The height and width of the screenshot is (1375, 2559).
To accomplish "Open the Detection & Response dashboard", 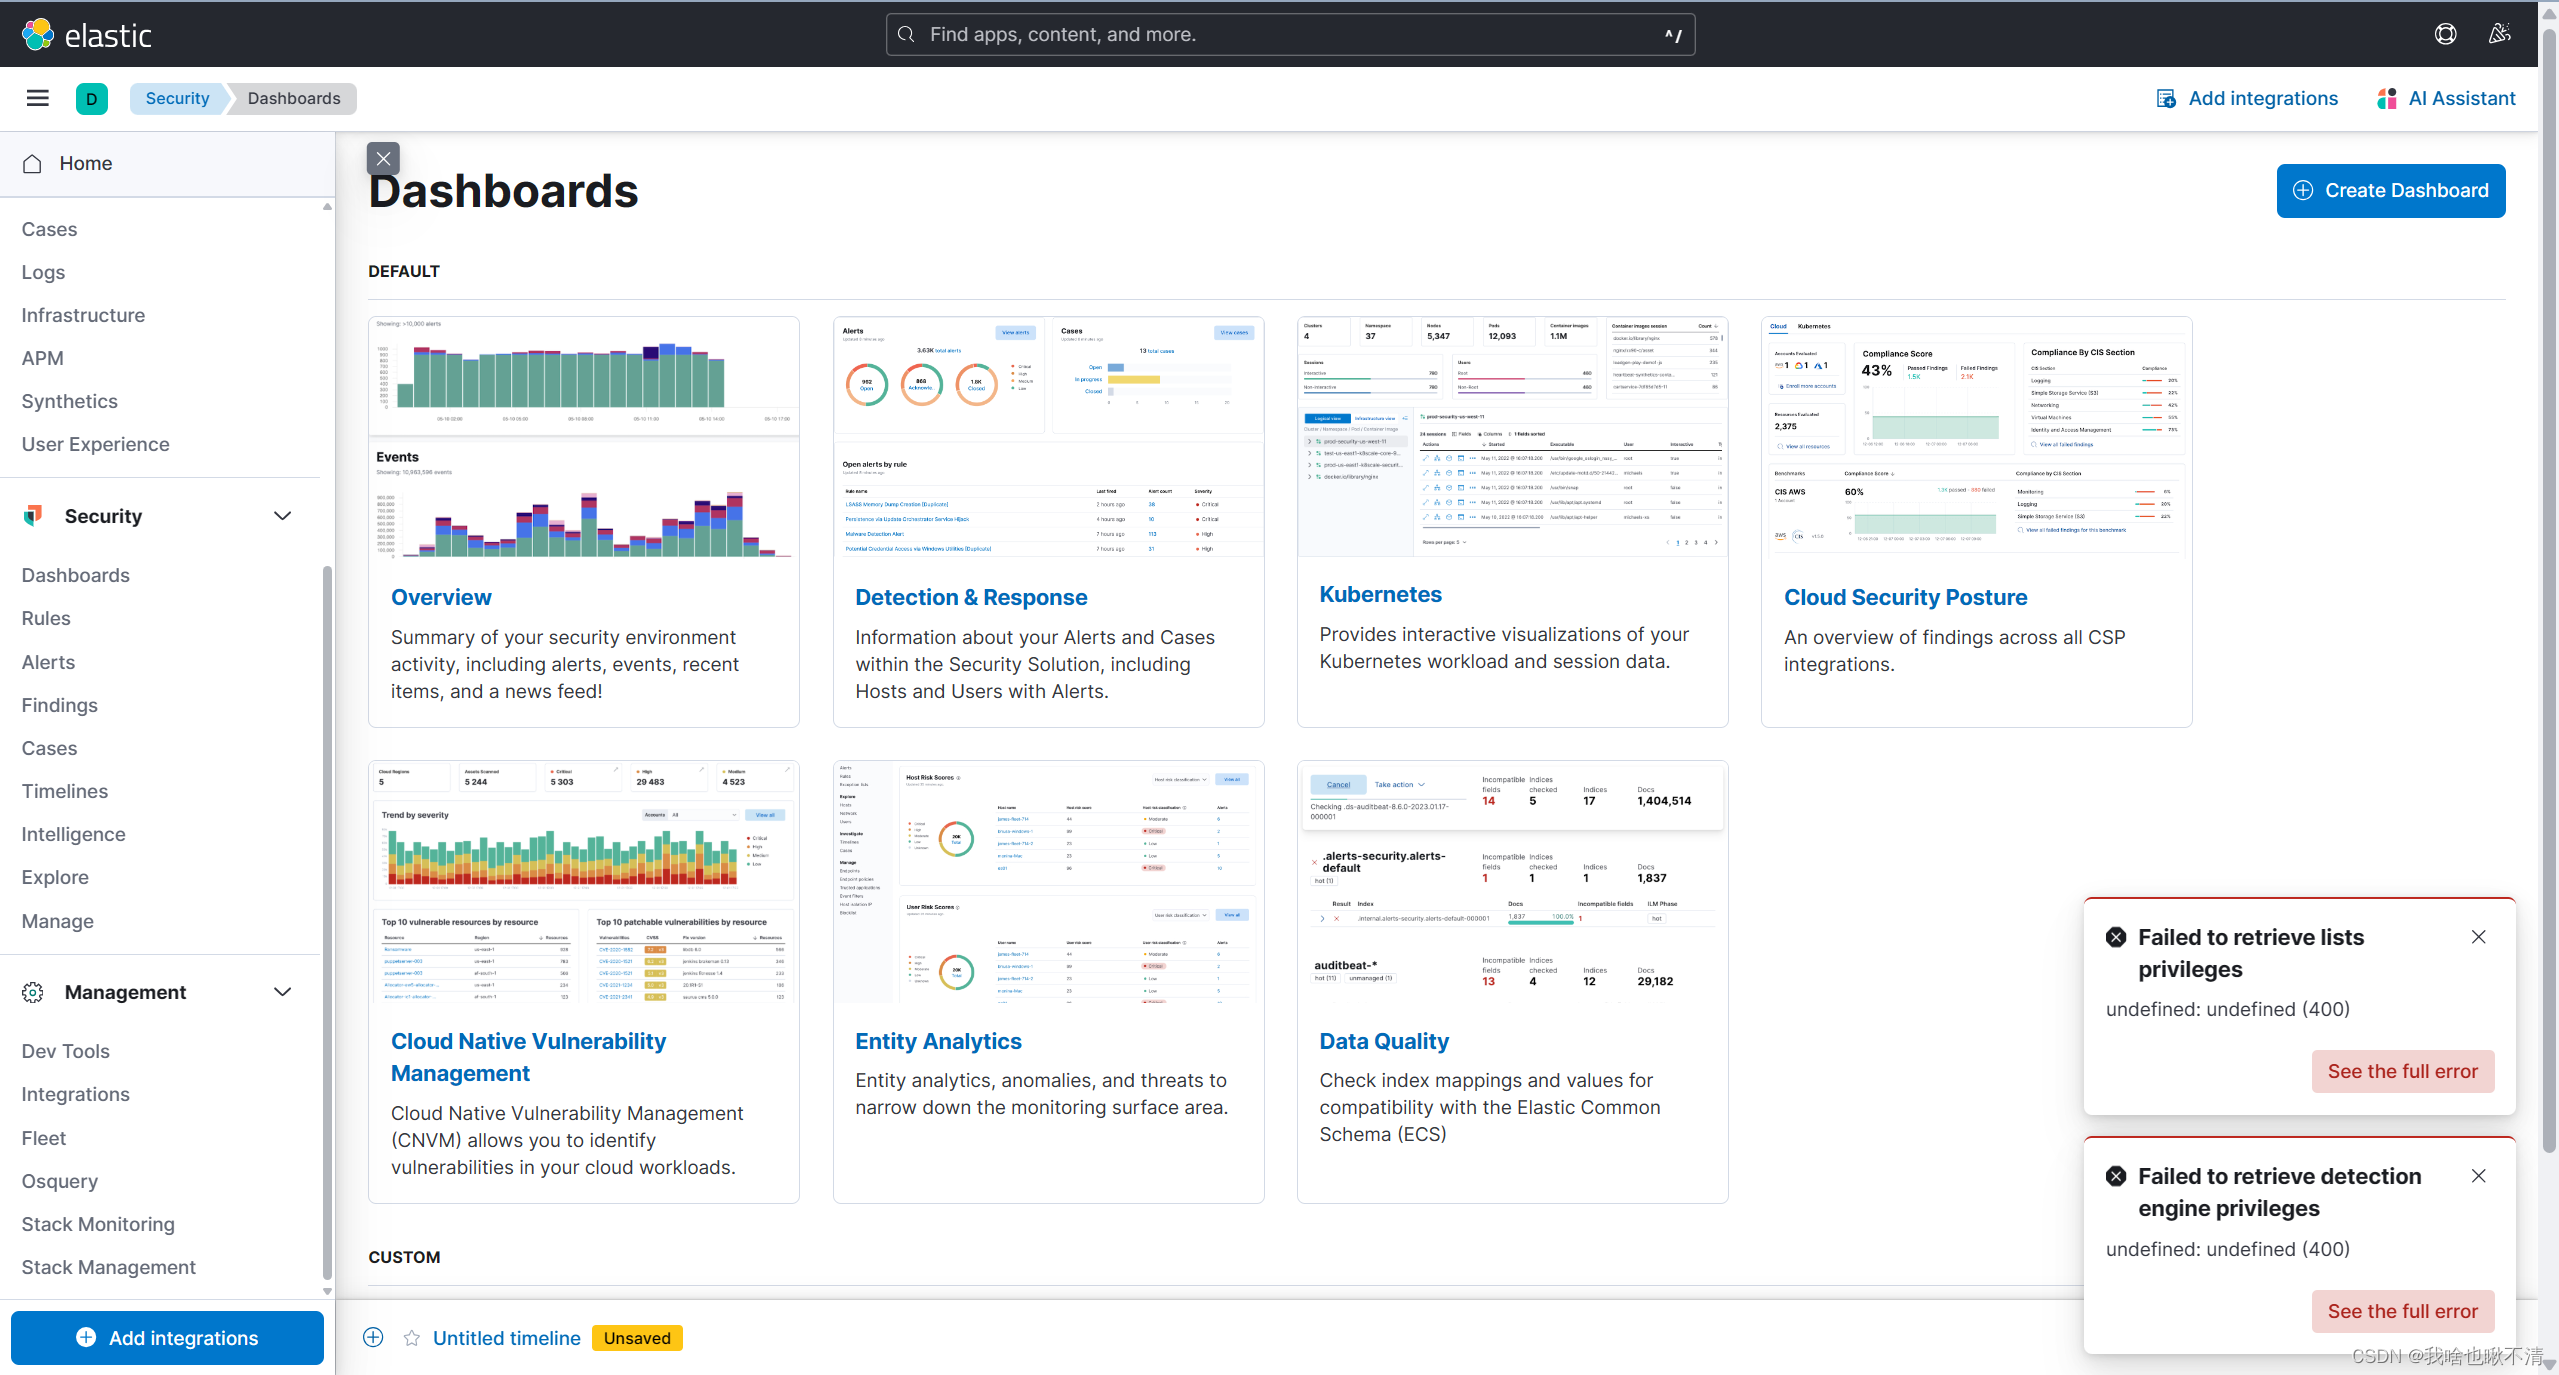I will pyautogui.click(x=970, y=597).
